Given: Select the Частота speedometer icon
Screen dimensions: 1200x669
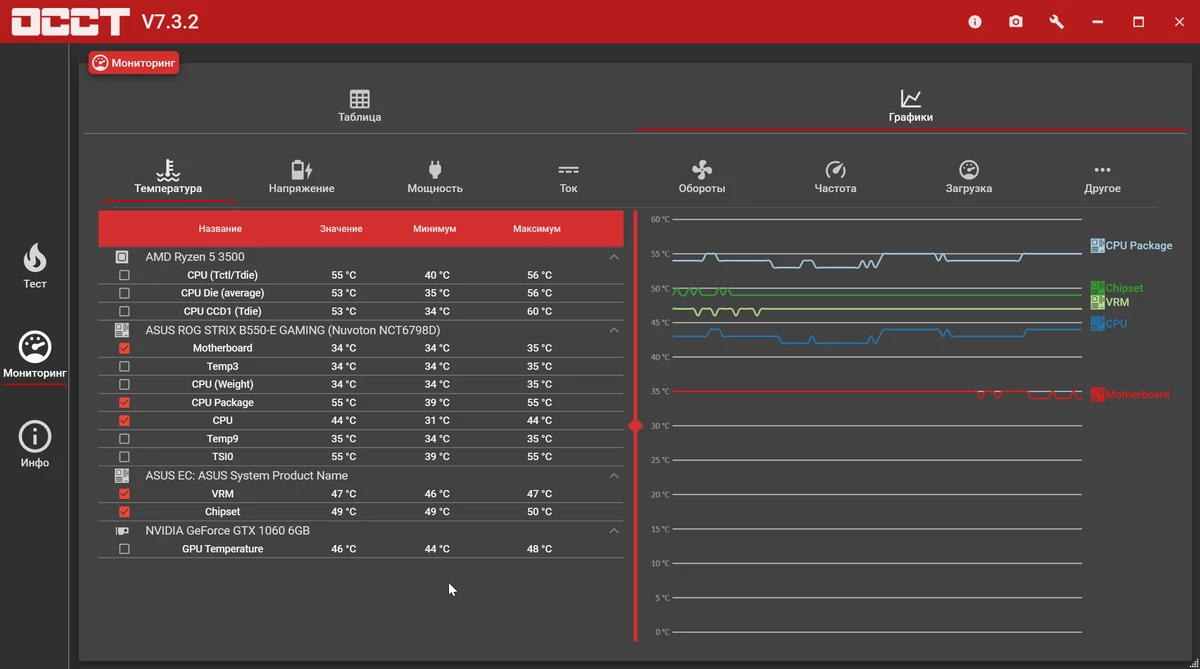Looking at the screenshot, I should click(836, 169).
